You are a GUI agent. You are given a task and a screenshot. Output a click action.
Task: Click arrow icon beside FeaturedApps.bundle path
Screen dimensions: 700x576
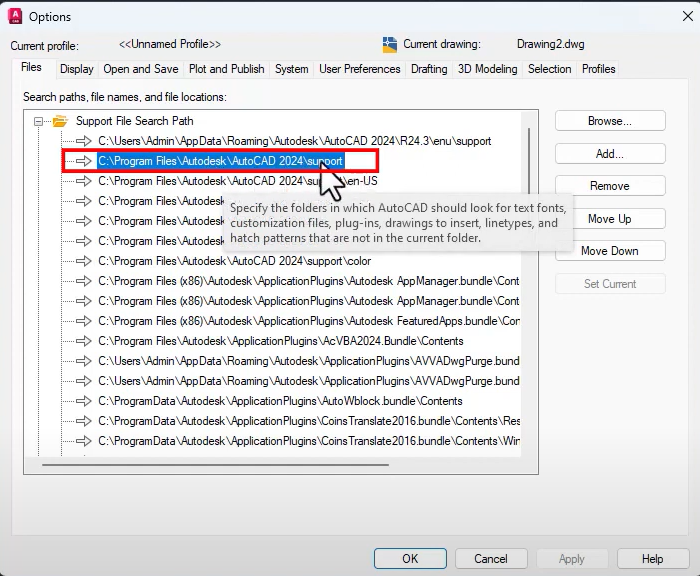tap(83, 321)
